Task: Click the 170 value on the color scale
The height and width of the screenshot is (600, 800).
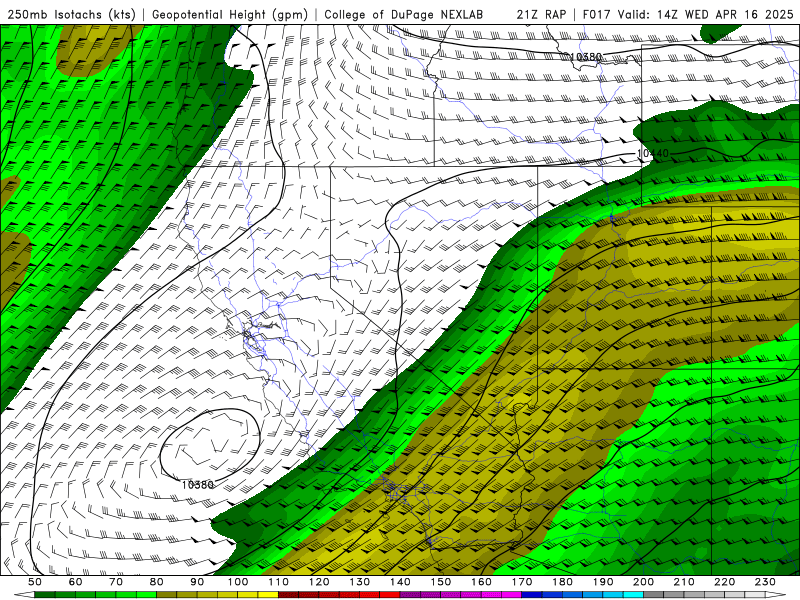Action: tap(521, 581)
